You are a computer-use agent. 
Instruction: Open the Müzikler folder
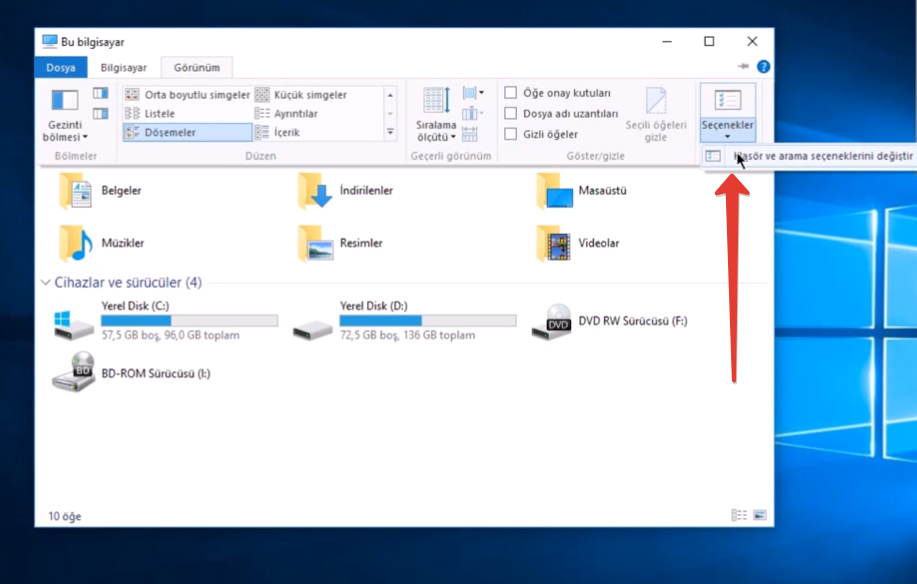(101, 243)
